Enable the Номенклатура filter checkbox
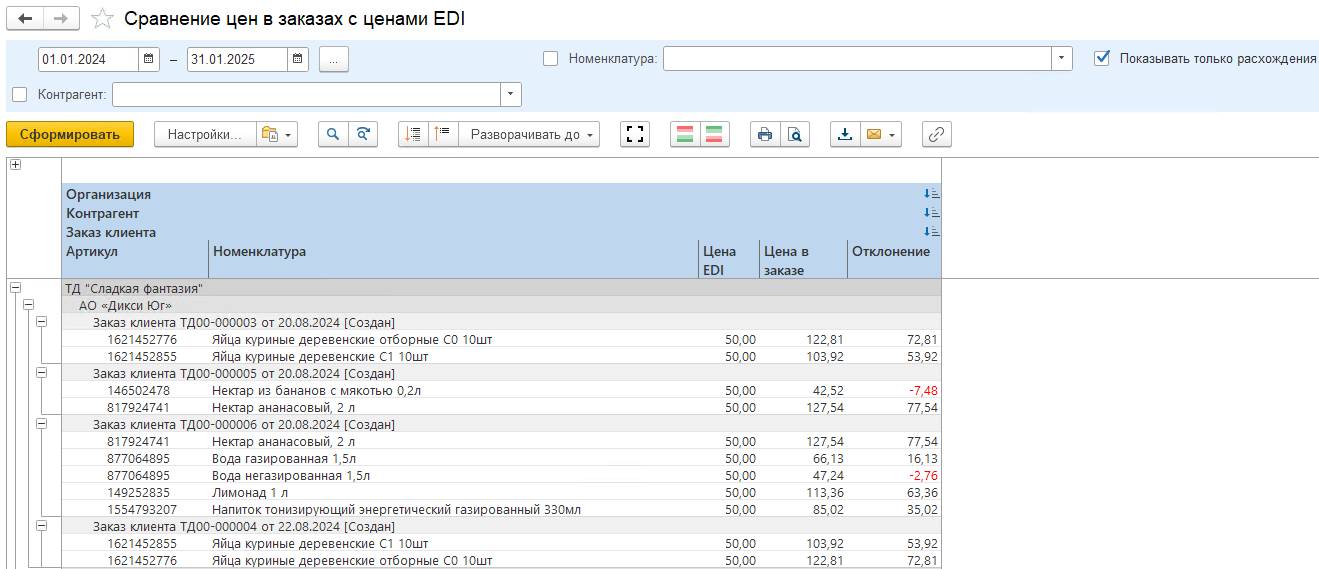 coord(551,59)
